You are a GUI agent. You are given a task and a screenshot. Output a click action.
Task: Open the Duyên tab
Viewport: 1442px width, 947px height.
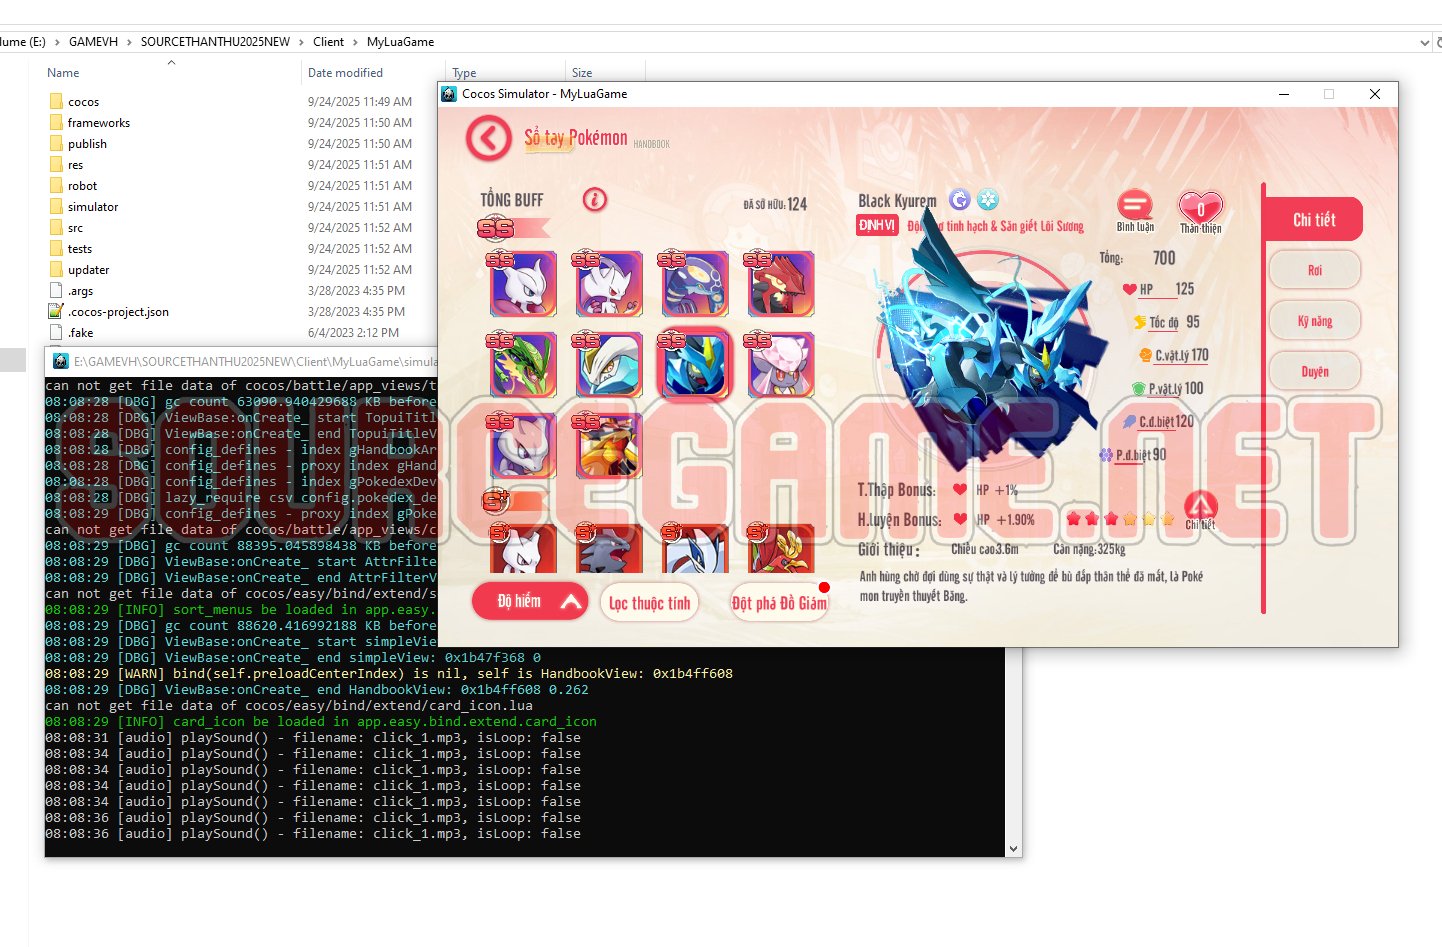pyautogui.click(x=1314, y=372)
